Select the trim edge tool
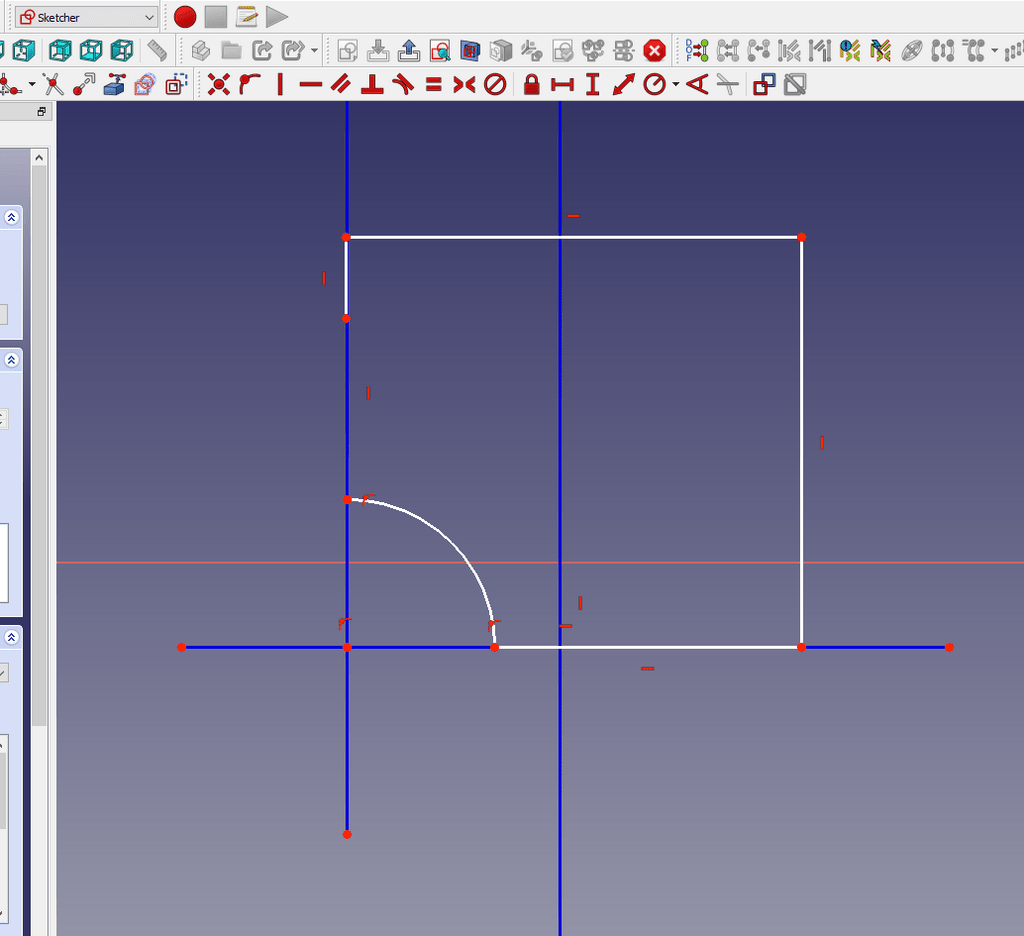The image size is (1024, 936). (53, 84)
